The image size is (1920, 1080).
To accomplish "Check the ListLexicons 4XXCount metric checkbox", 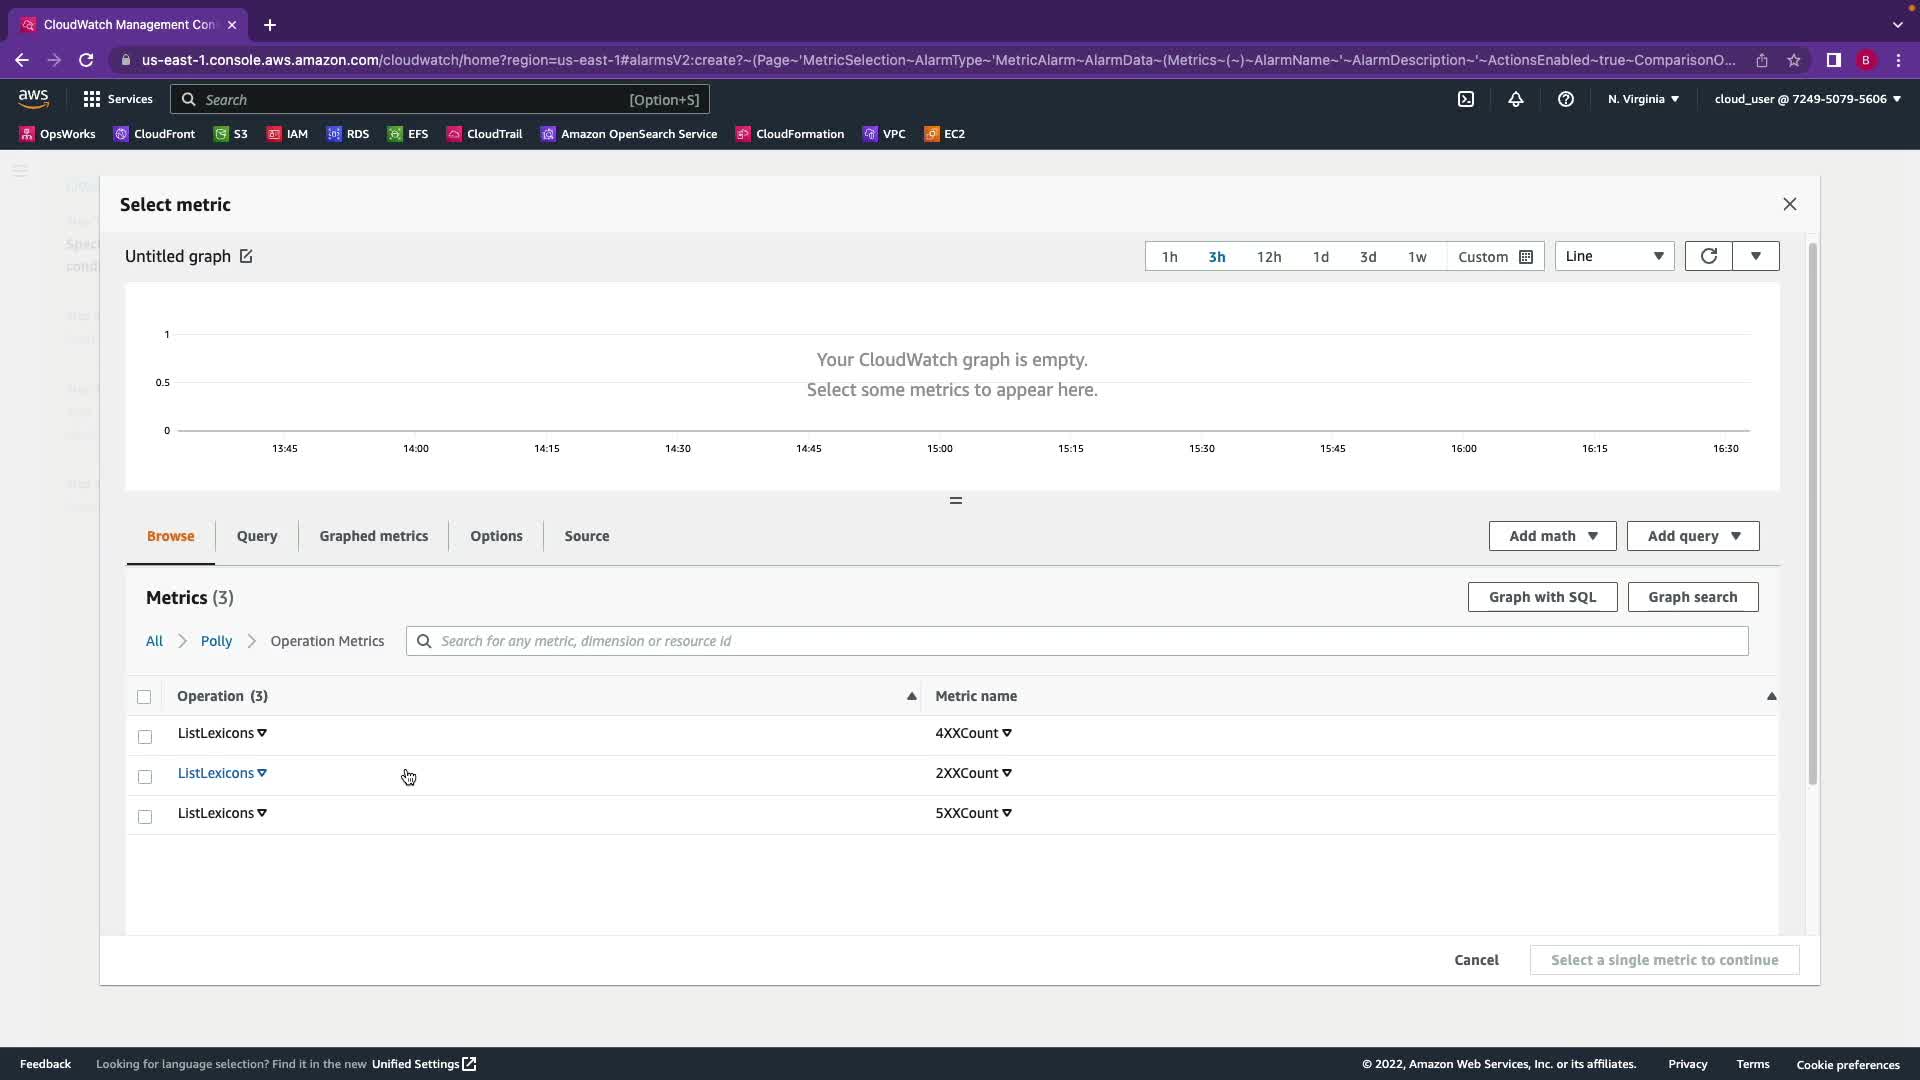I will 145,737.
